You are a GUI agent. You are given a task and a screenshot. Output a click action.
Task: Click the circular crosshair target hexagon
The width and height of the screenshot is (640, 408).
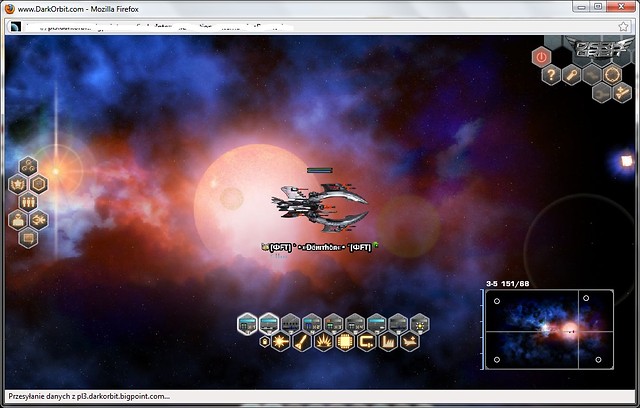tap(612, 75)
